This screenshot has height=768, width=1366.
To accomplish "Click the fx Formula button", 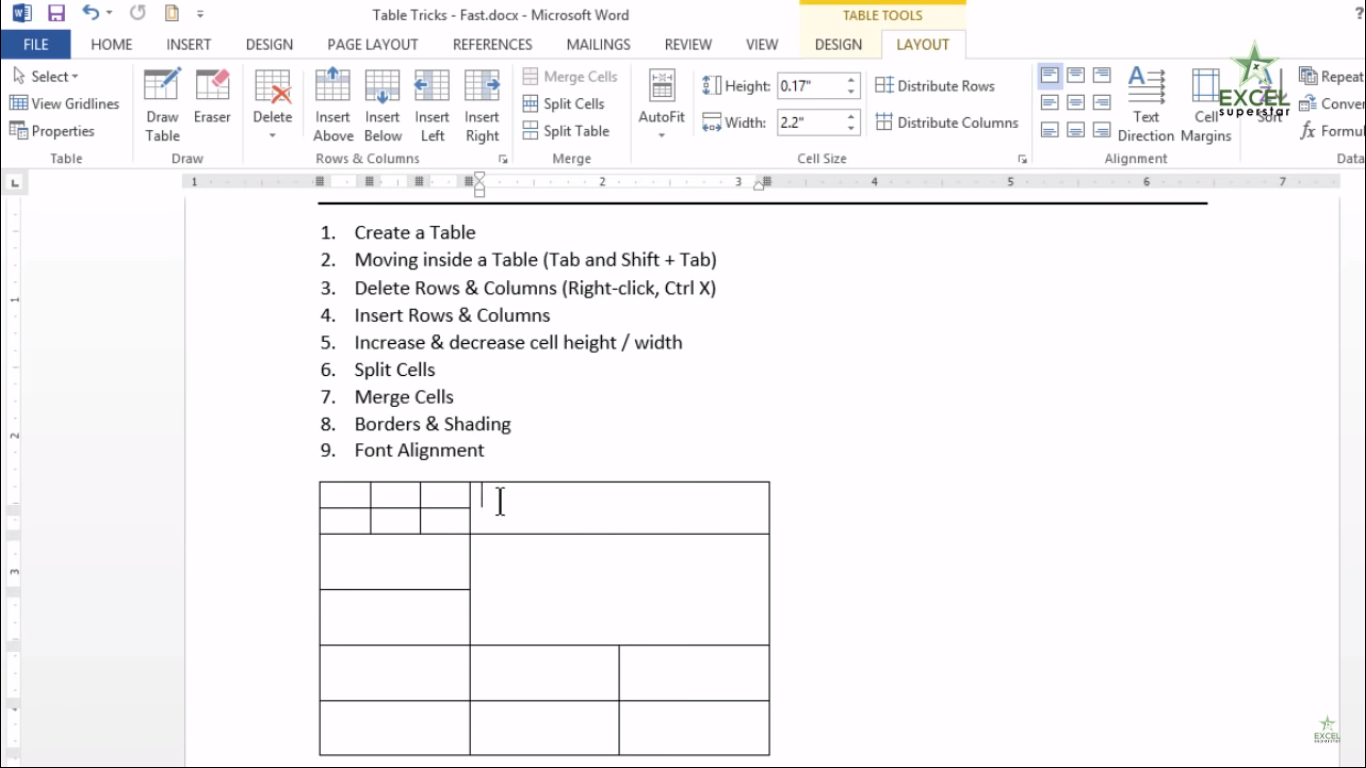I will tap(1330, 130).
